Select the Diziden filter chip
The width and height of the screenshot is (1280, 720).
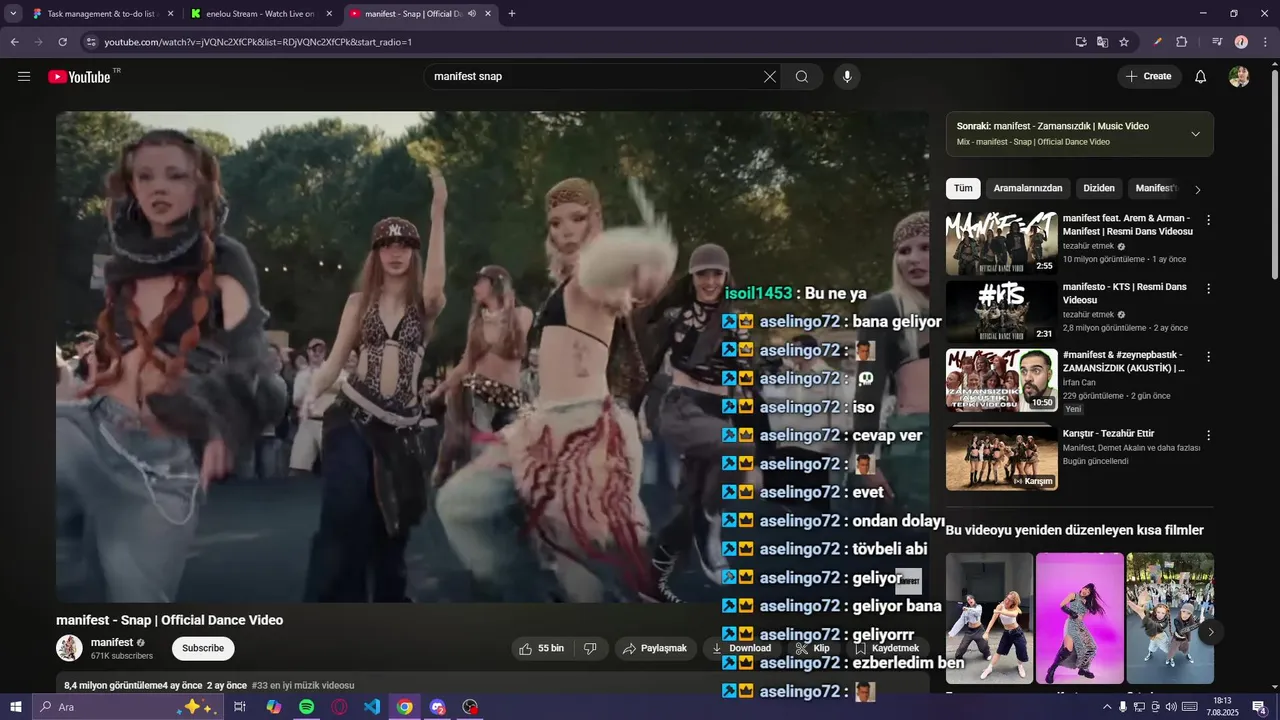coord(1099,188)
